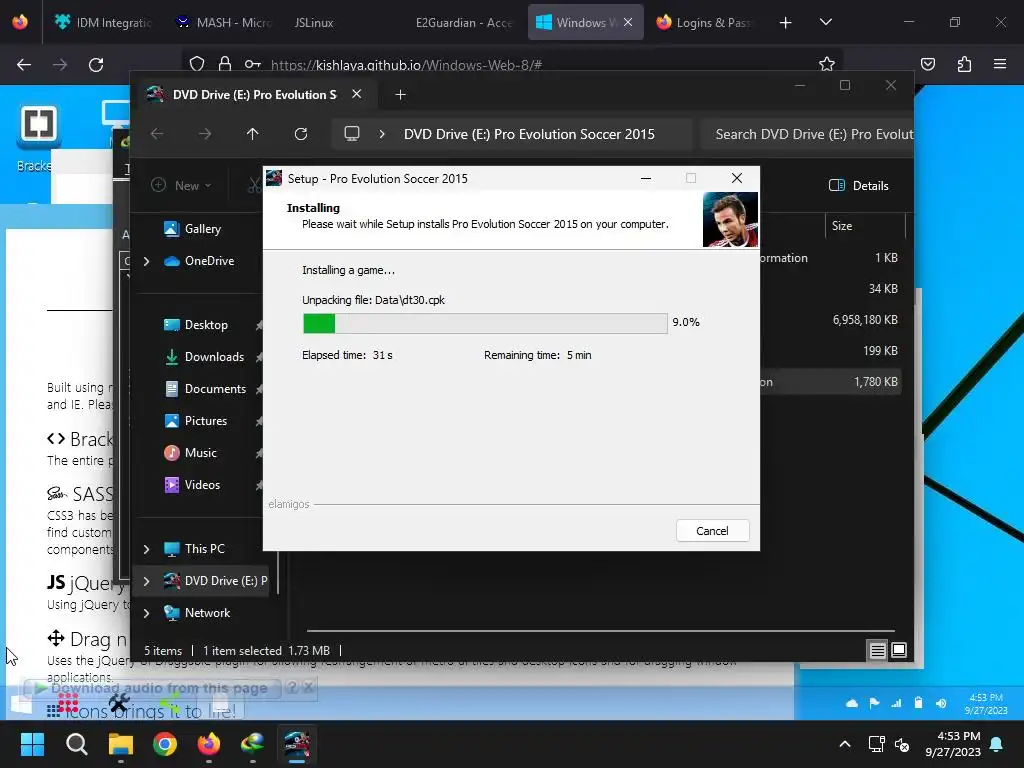Image resolution: width=1024 pixels, height=768 pixels.
Task: Switch to the E2Guardian browser tab
Action: tap(464, 22)
